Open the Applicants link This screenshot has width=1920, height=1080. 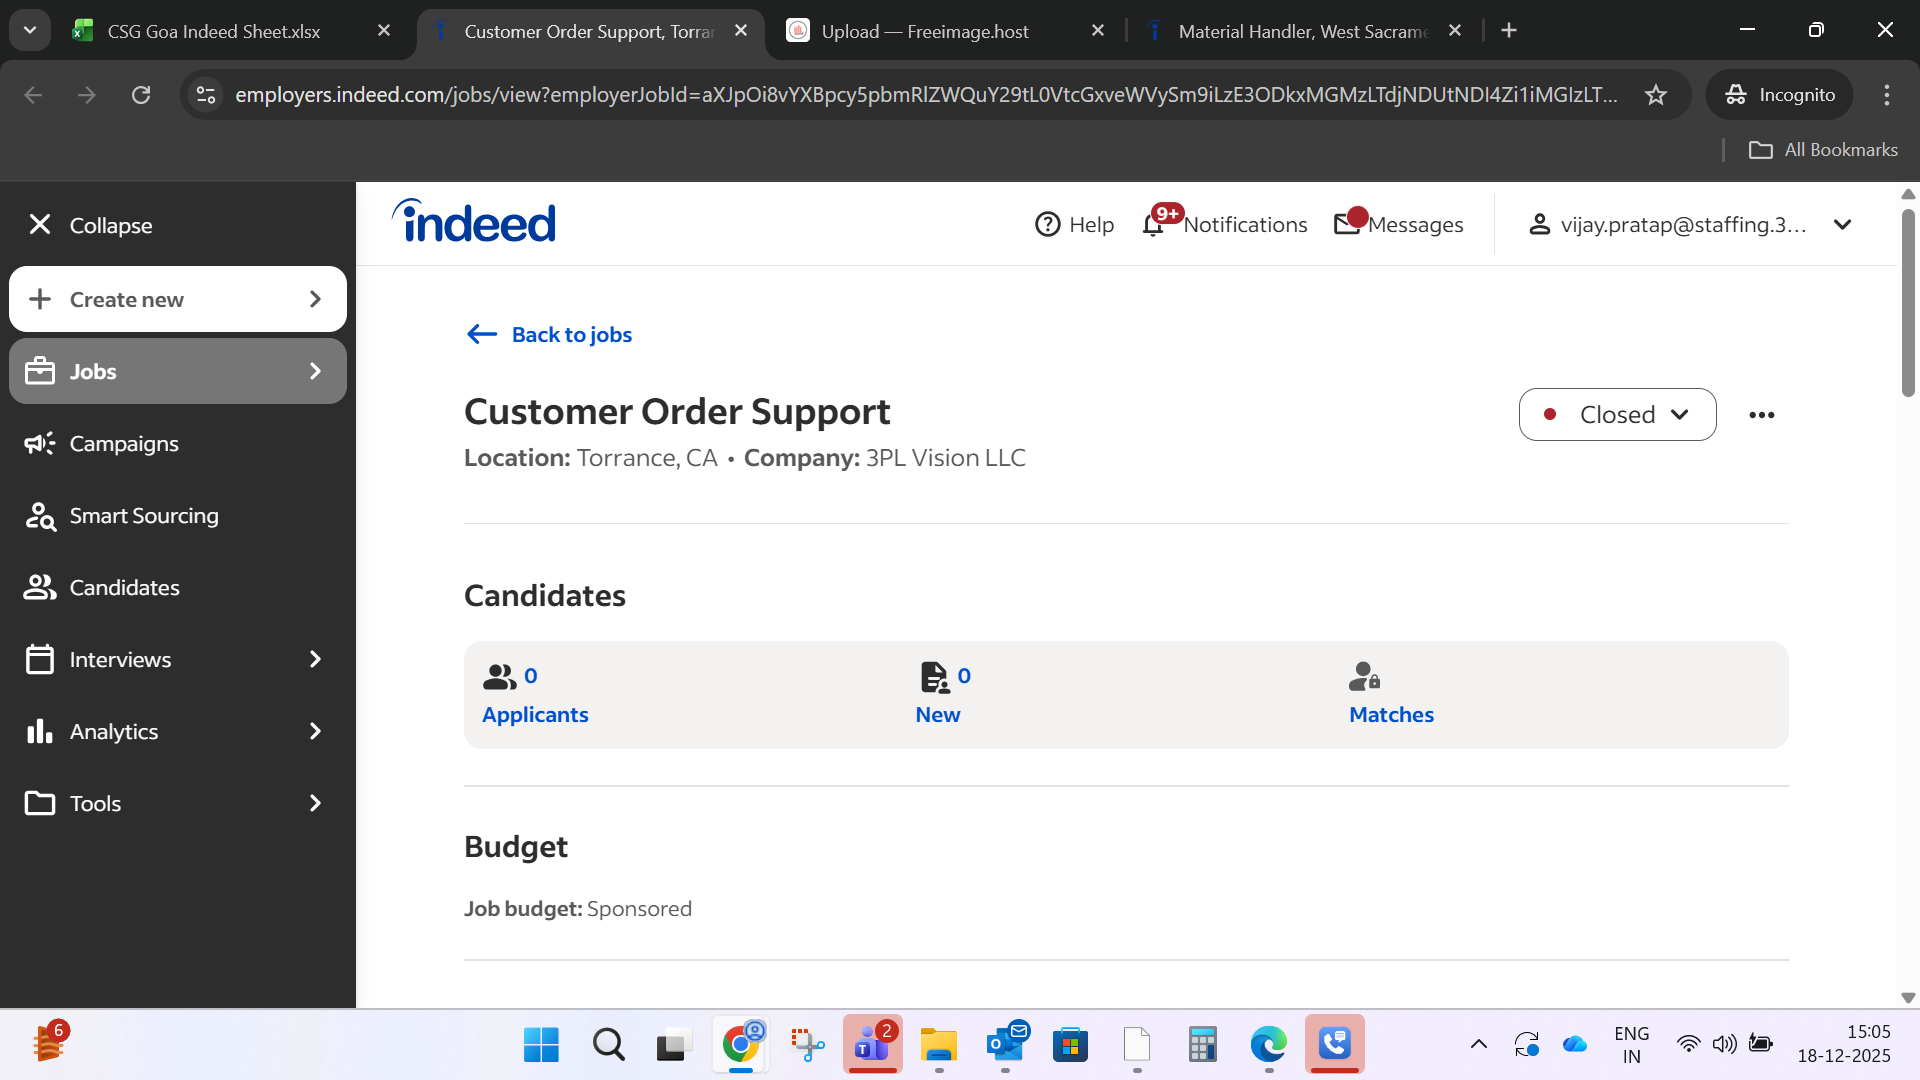pos(535,715)
